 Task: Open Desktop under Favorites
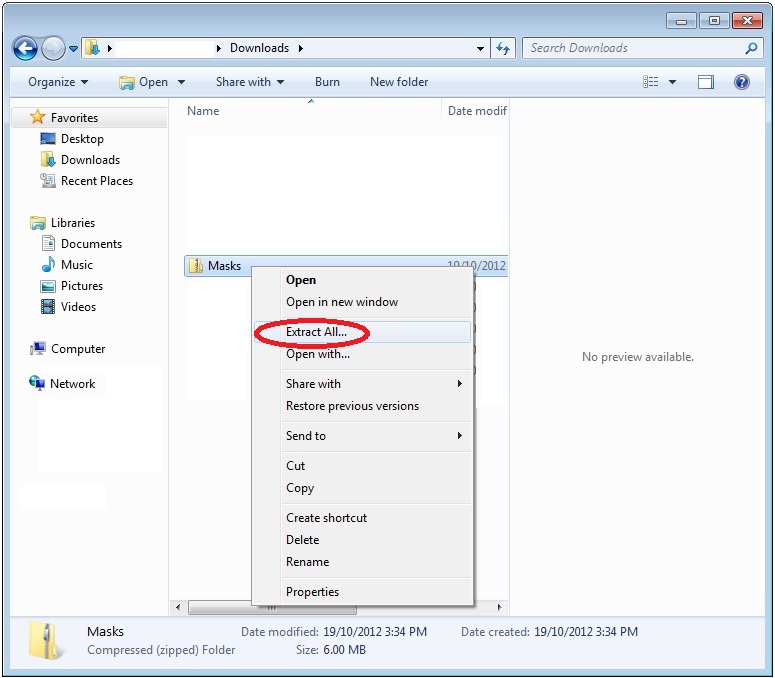[x=82, y=139]
